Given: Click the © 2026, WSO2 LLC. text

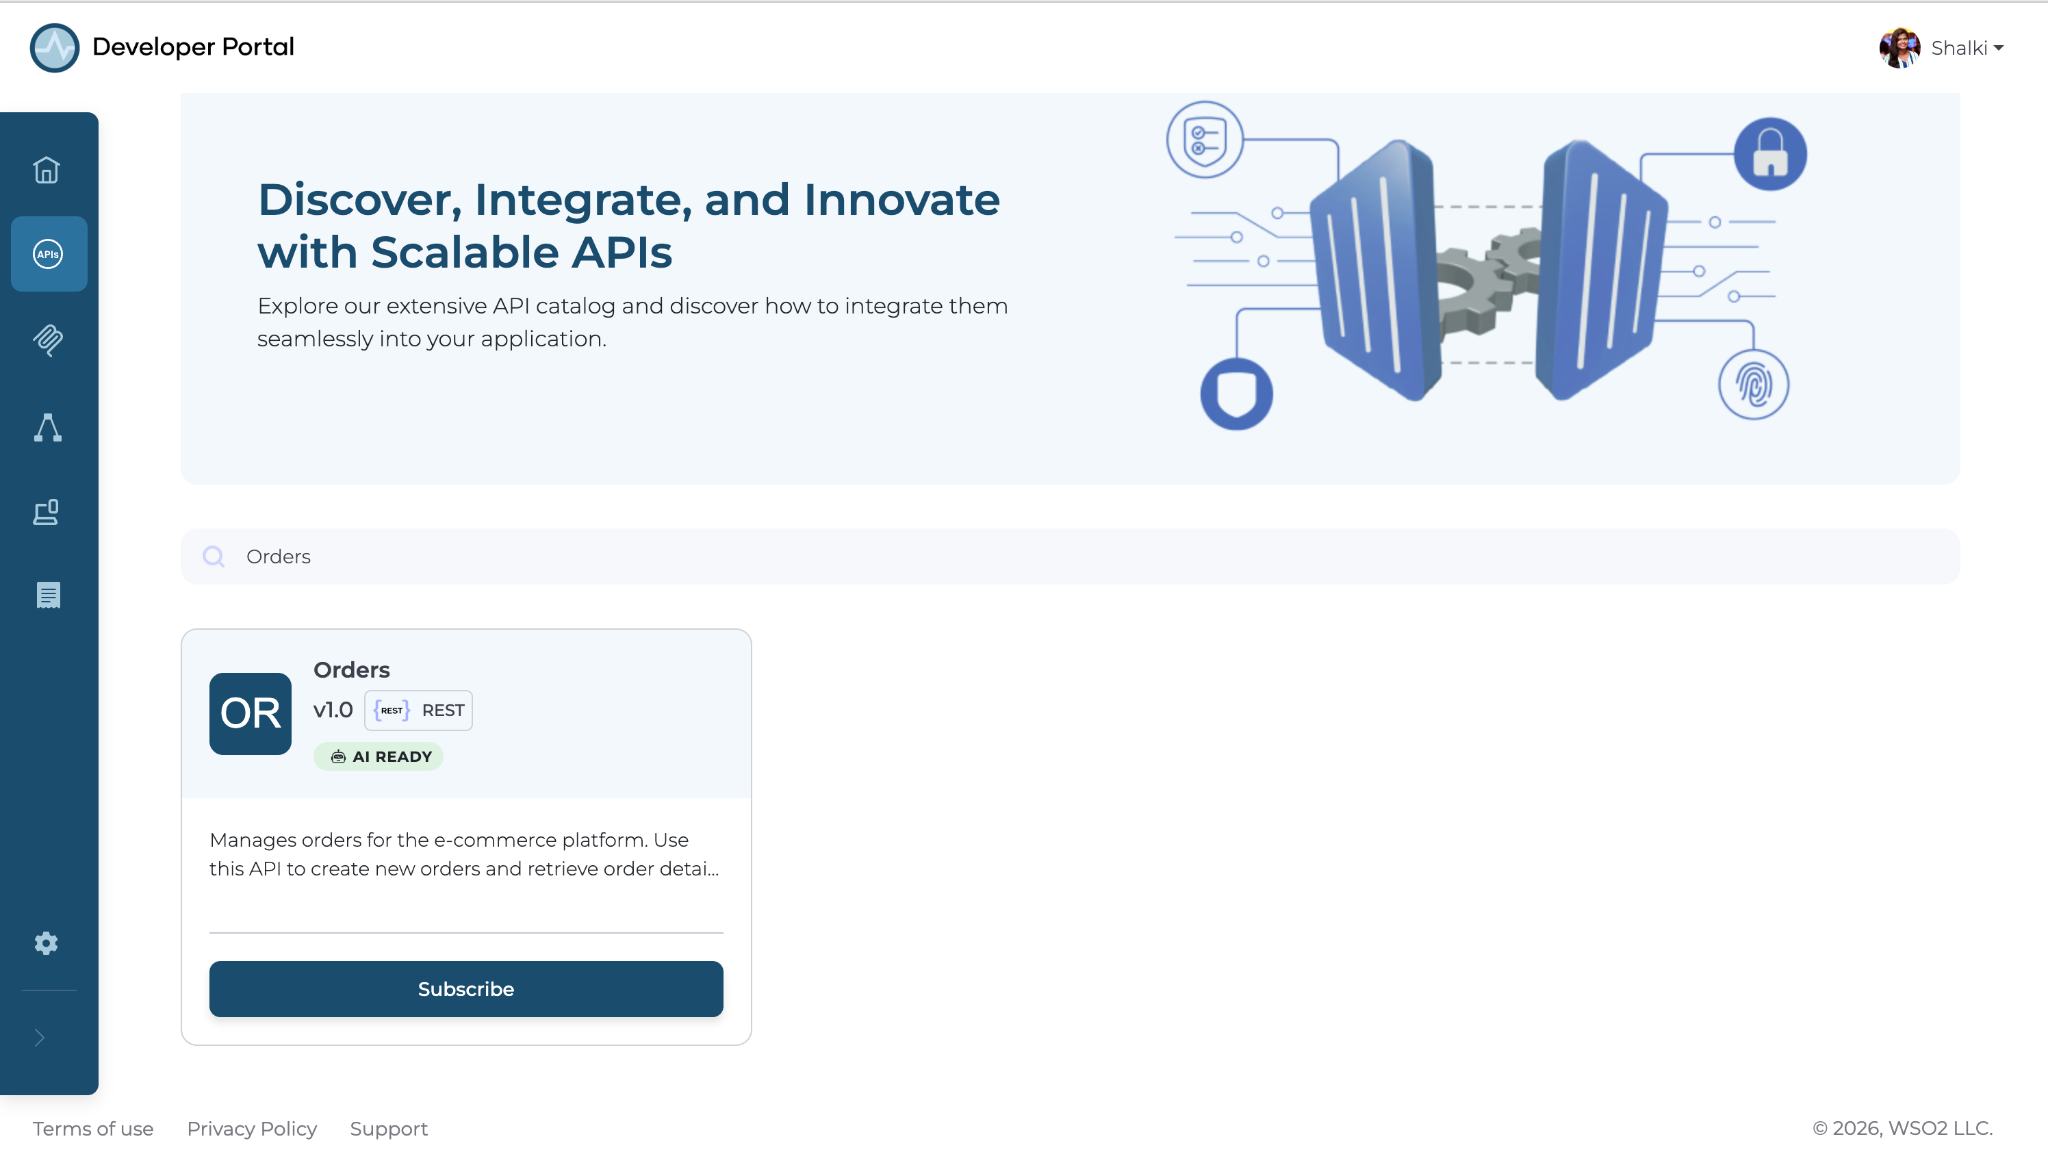Looking at the screenshot, I should tap(1902, 1128).
